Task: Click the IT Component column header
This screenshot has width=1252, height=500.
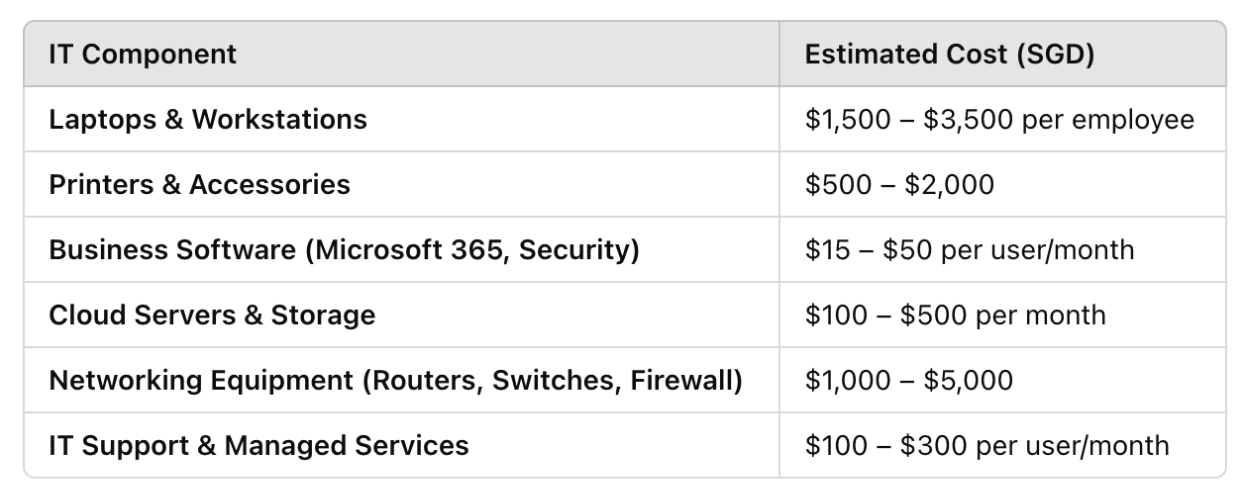Action: [143, 54]
